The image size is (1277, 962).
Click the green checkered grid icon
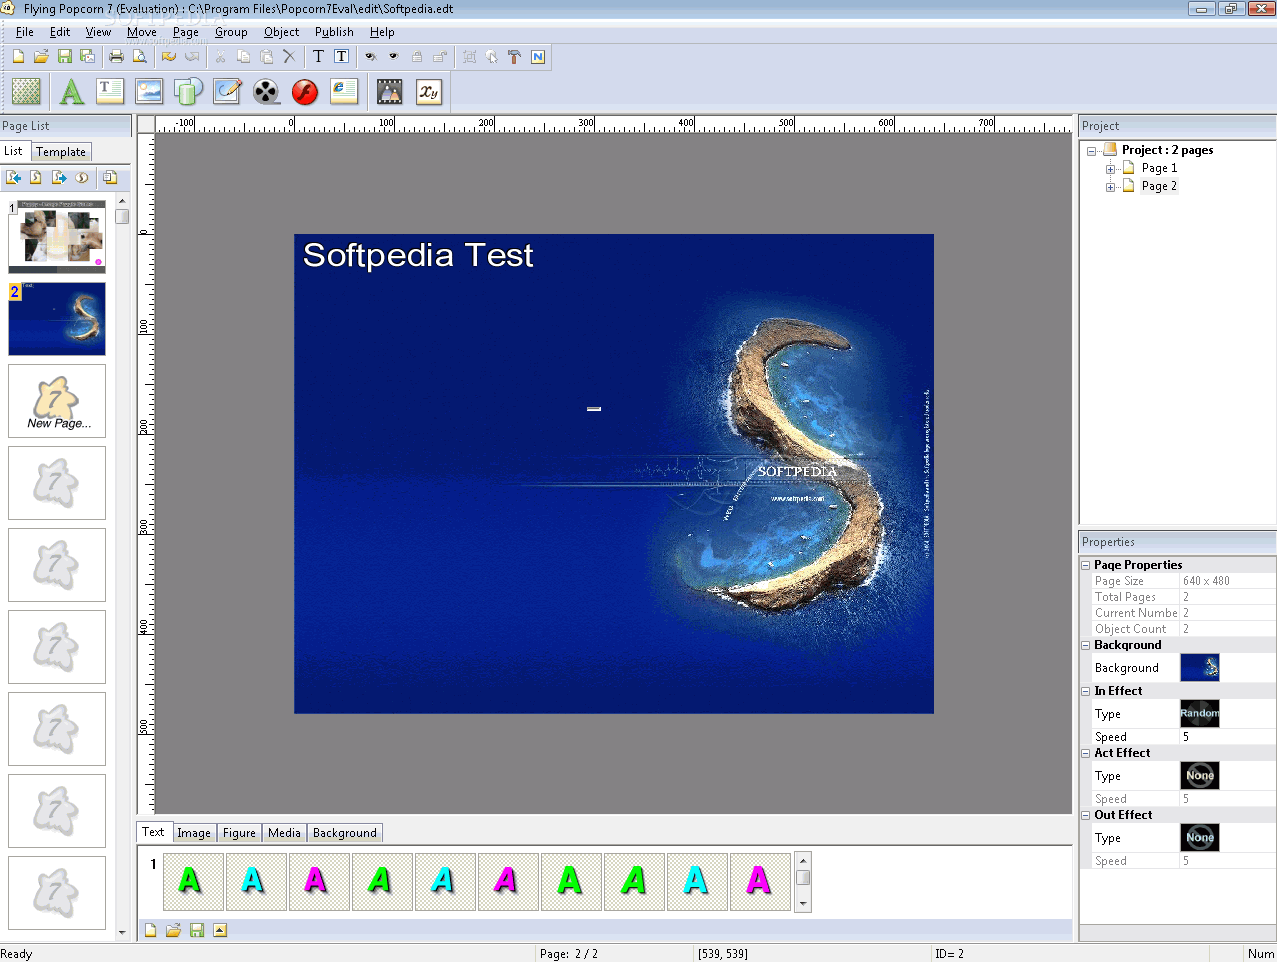pos(26,92)
